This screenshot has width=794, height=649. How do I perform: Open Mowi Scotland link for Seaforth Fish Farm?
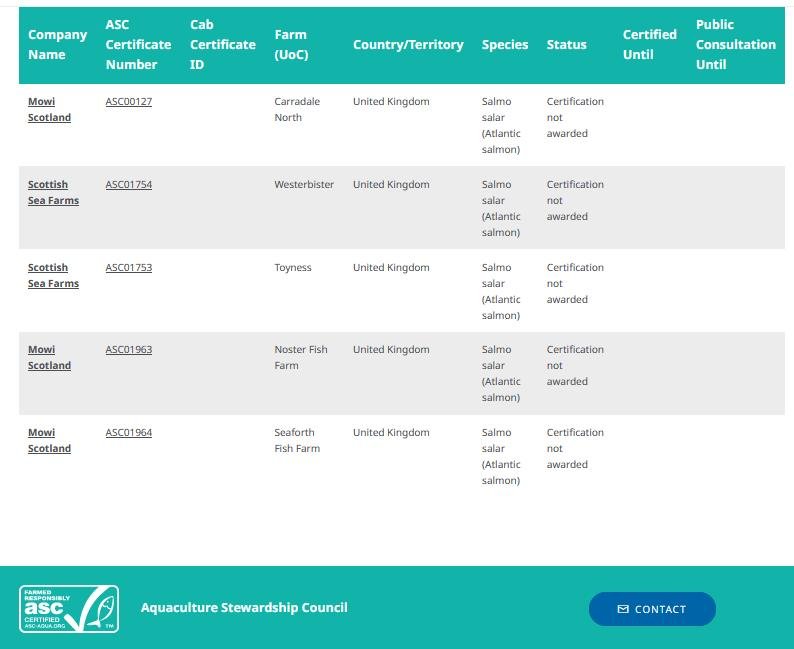point(49,441)
